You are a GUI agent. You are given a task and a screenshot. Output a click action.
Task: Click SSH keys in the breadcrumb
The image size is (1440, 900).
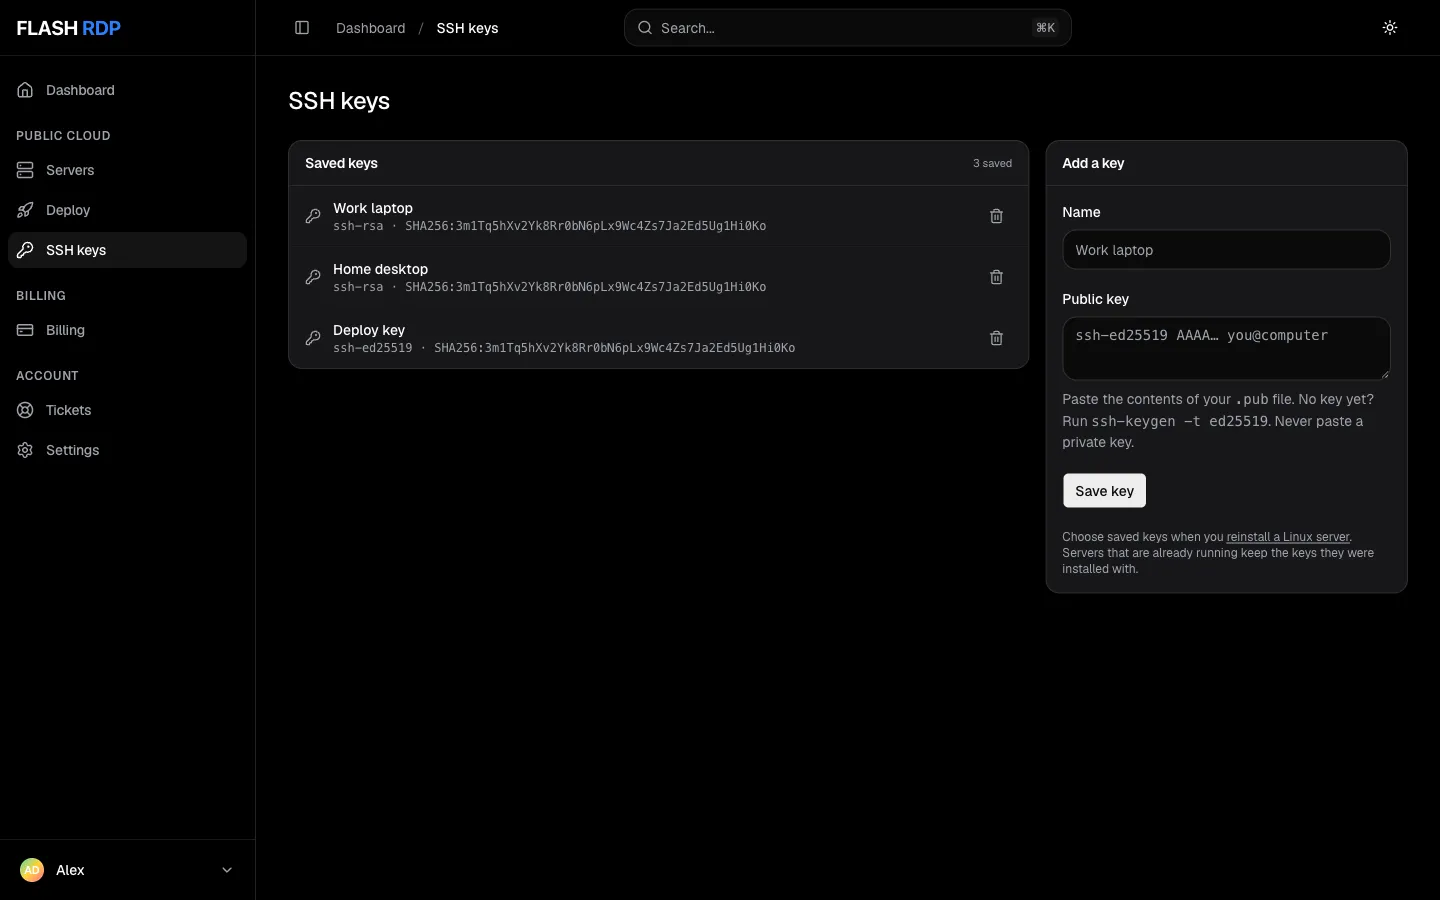tap(467, 28)
